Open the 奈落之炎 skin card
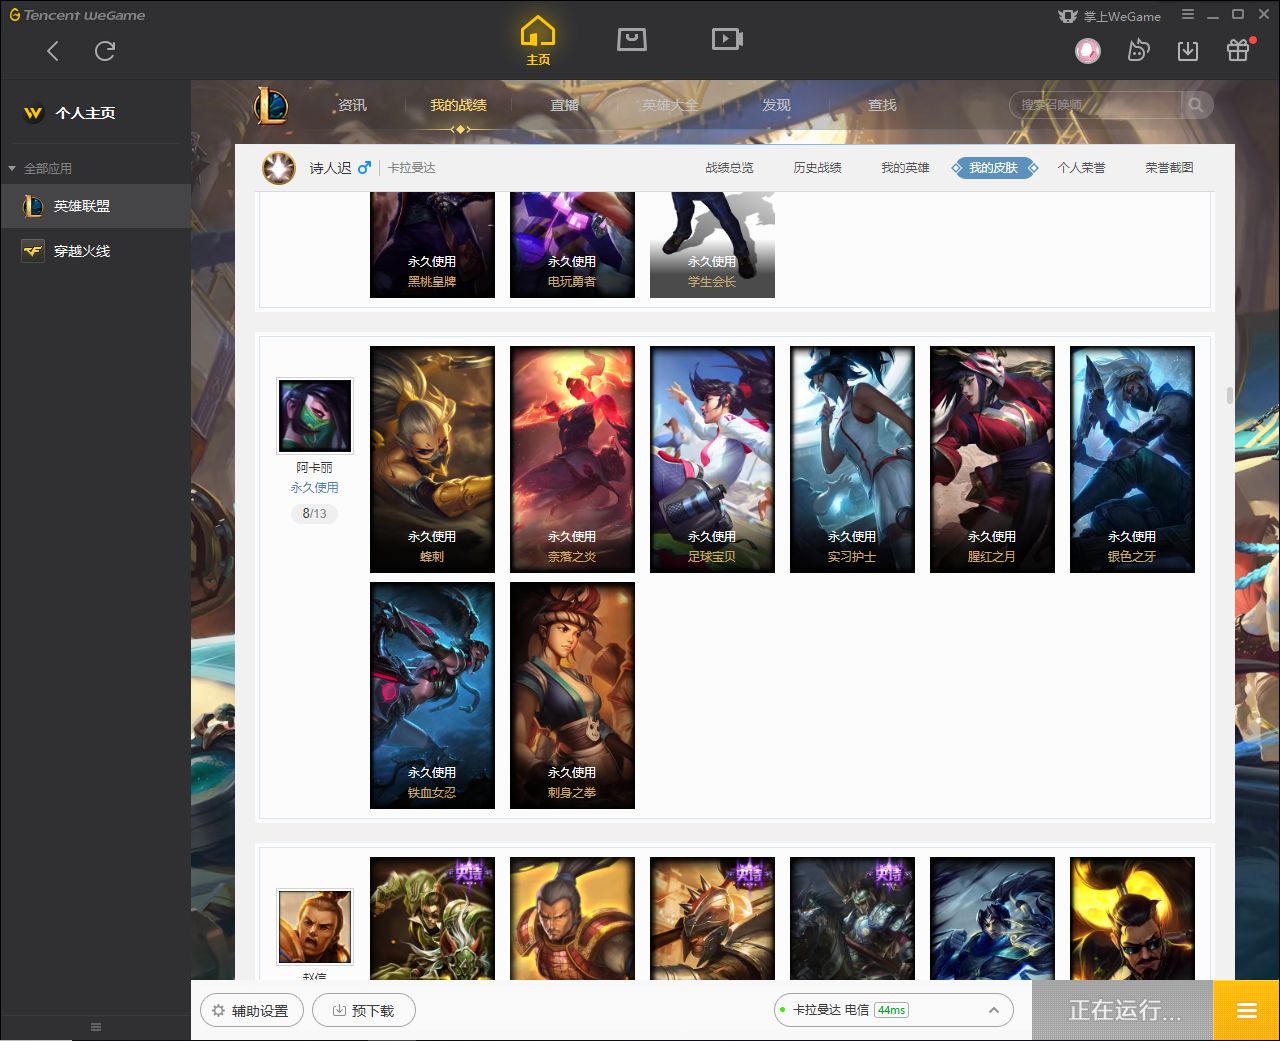 click(572, 460)
